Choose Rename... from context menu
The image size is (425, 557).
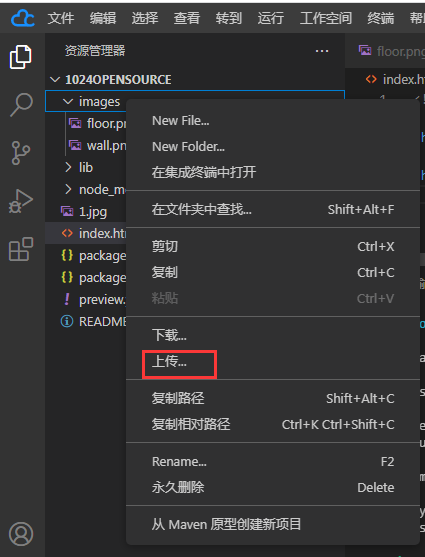point(273,462)
